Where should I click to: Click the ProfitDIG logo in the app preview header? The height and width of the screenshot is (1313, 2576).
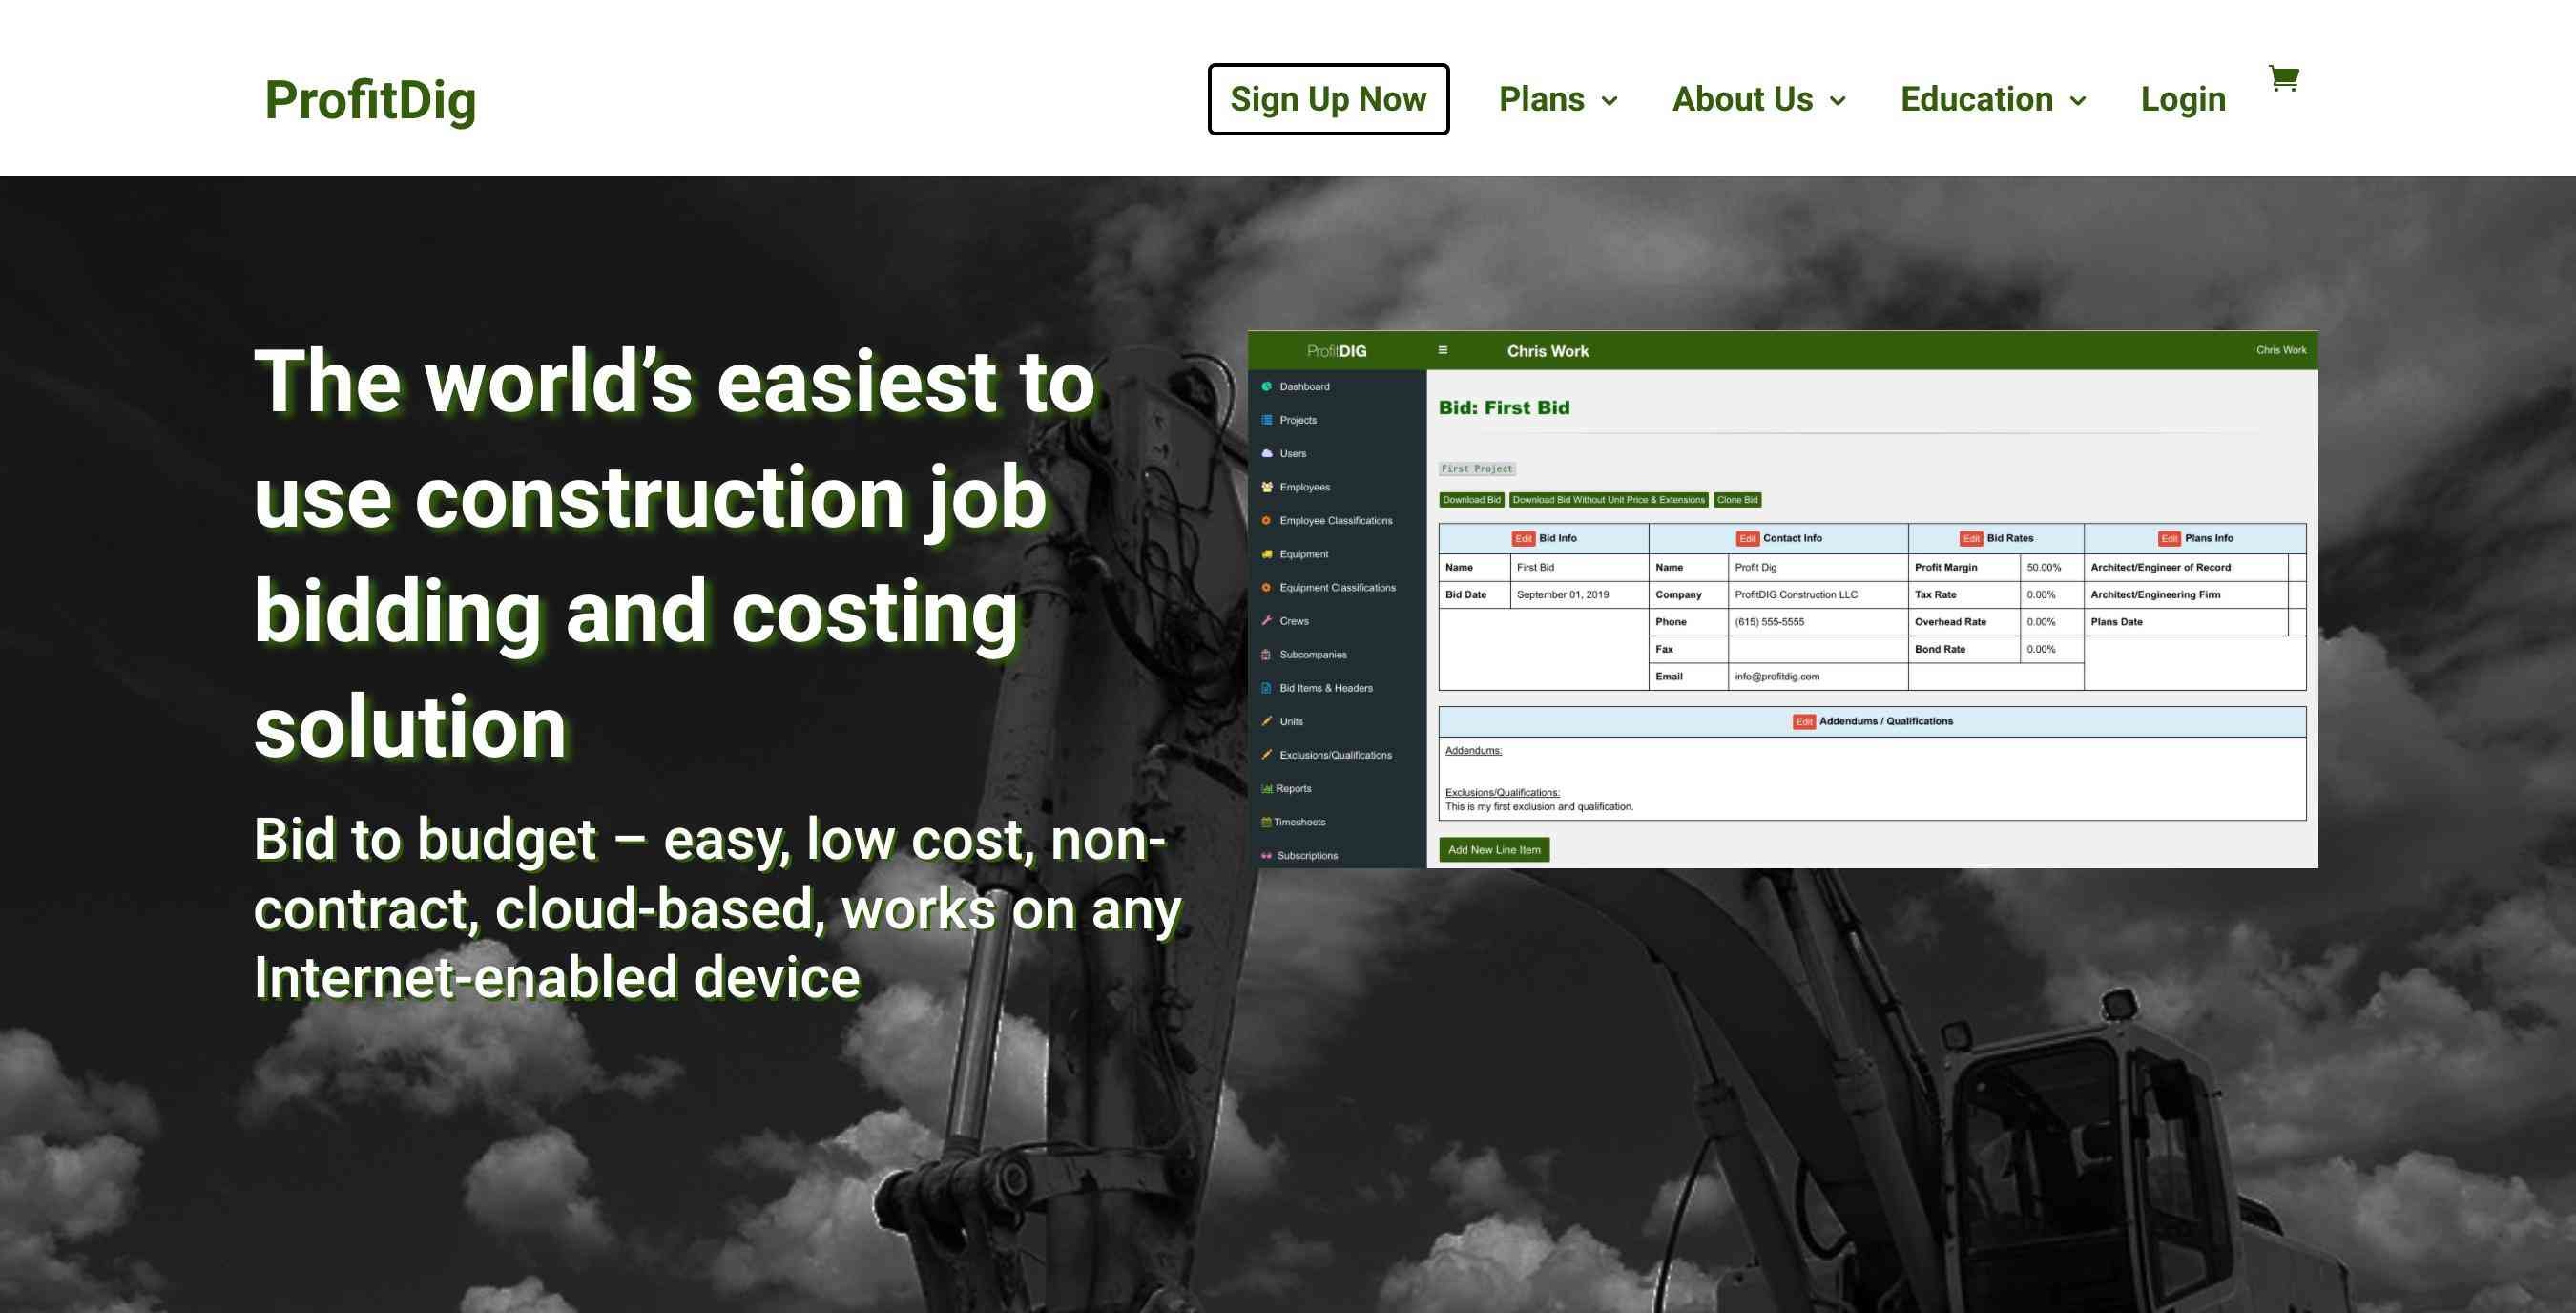click(x=1336, y=351)
